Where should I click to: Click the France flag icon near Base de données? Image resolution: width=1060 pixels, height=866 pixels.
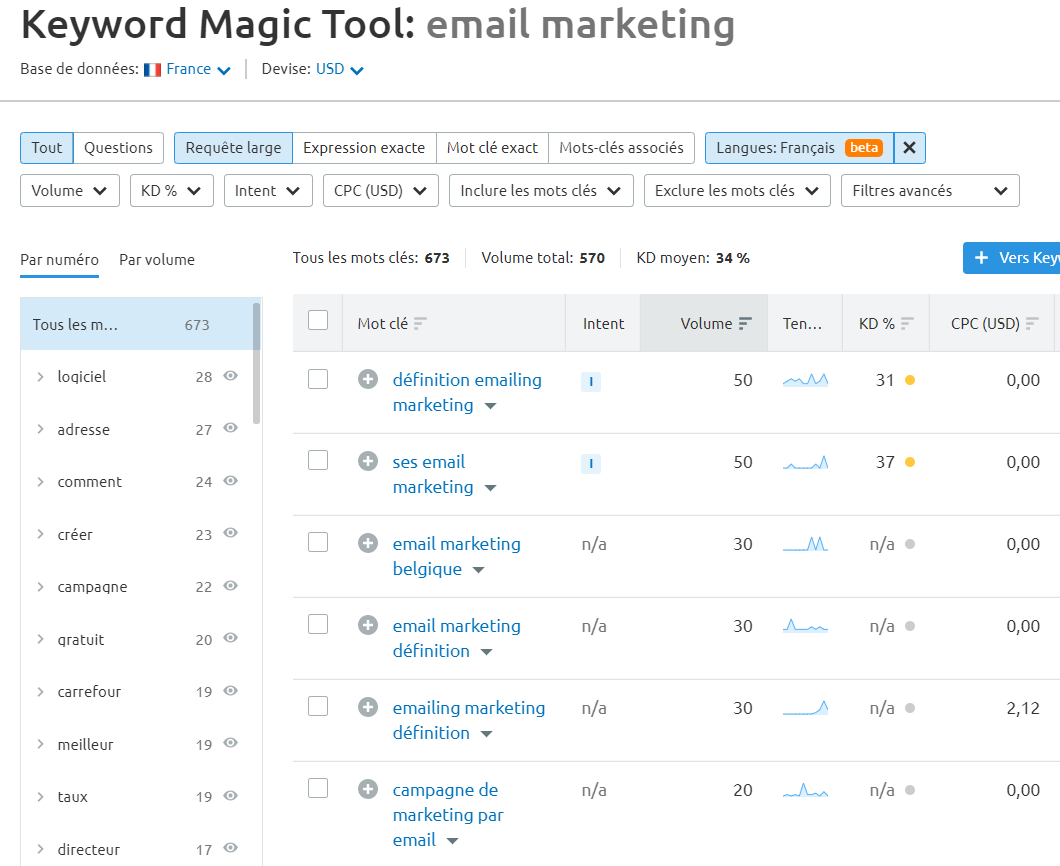(152, 69)
